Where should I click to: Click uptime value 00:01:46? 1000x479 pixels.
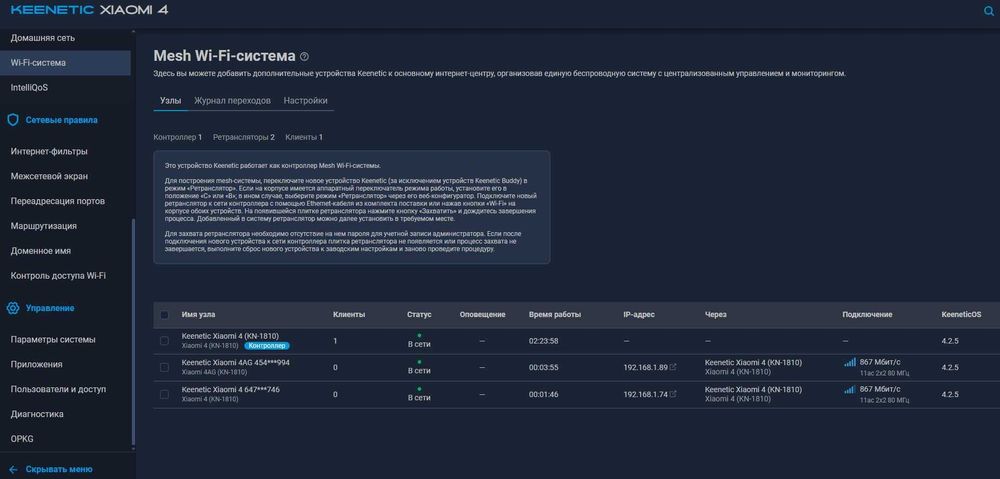coord(543,394)
